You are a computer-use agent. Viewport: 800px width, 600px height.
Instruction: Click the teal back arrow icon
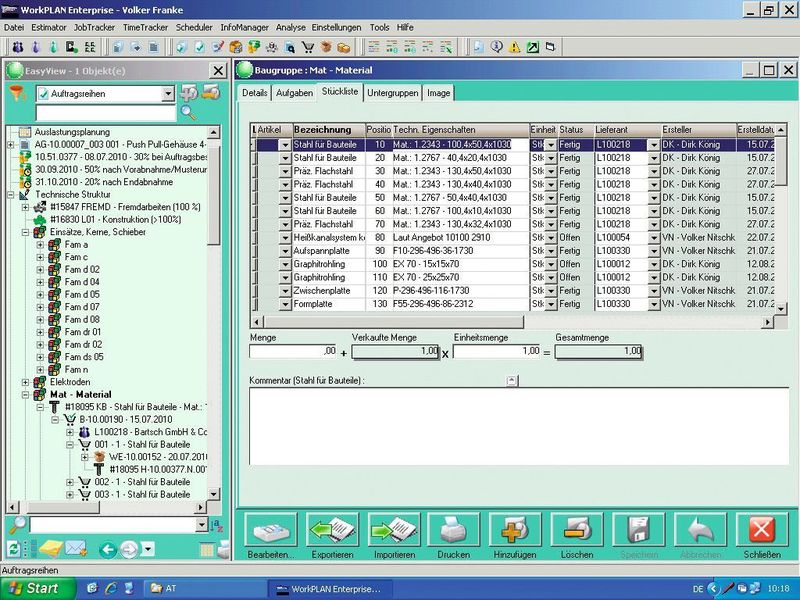(108, 549)
